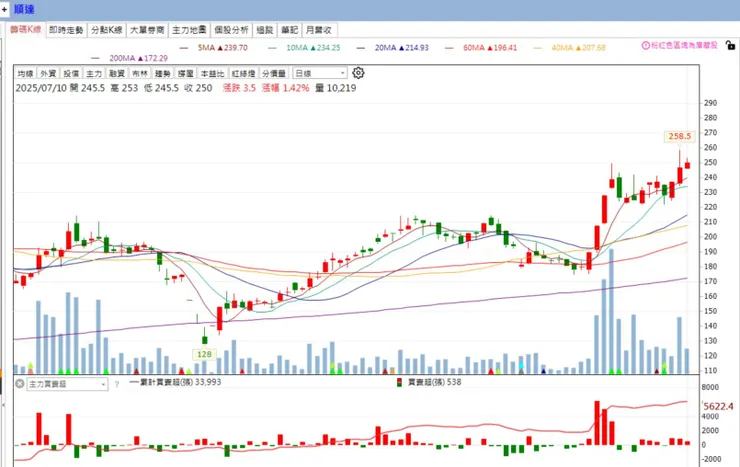Click the 累計買賣超 33,993 legend
Viewport: 740px width, 467px height.
176,382
